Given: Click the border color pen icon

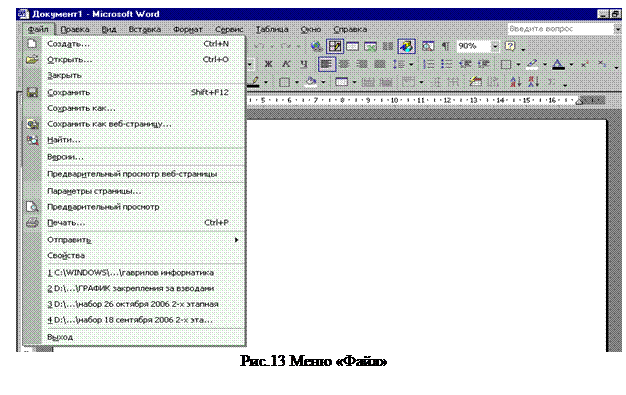Looking at the screenshot, I should click(x=254, y=82).
